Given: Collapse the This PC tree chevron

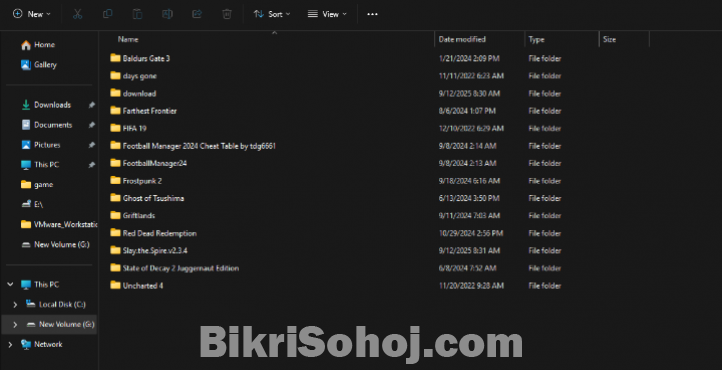Looking at the screenshot, I should pyautogui.click(x=10, y=285).
